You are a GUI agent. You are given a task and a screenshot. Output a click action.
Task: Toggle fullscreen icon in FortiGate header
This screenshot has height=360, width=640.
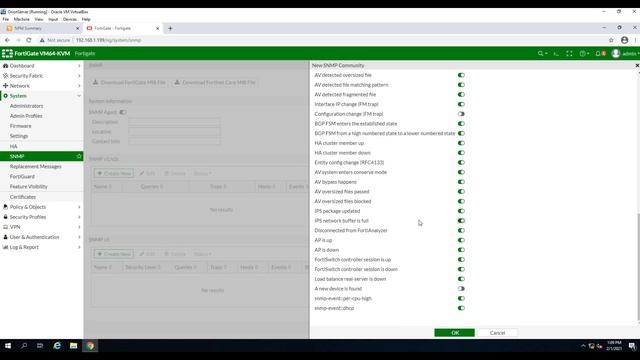tap(569, 53)
